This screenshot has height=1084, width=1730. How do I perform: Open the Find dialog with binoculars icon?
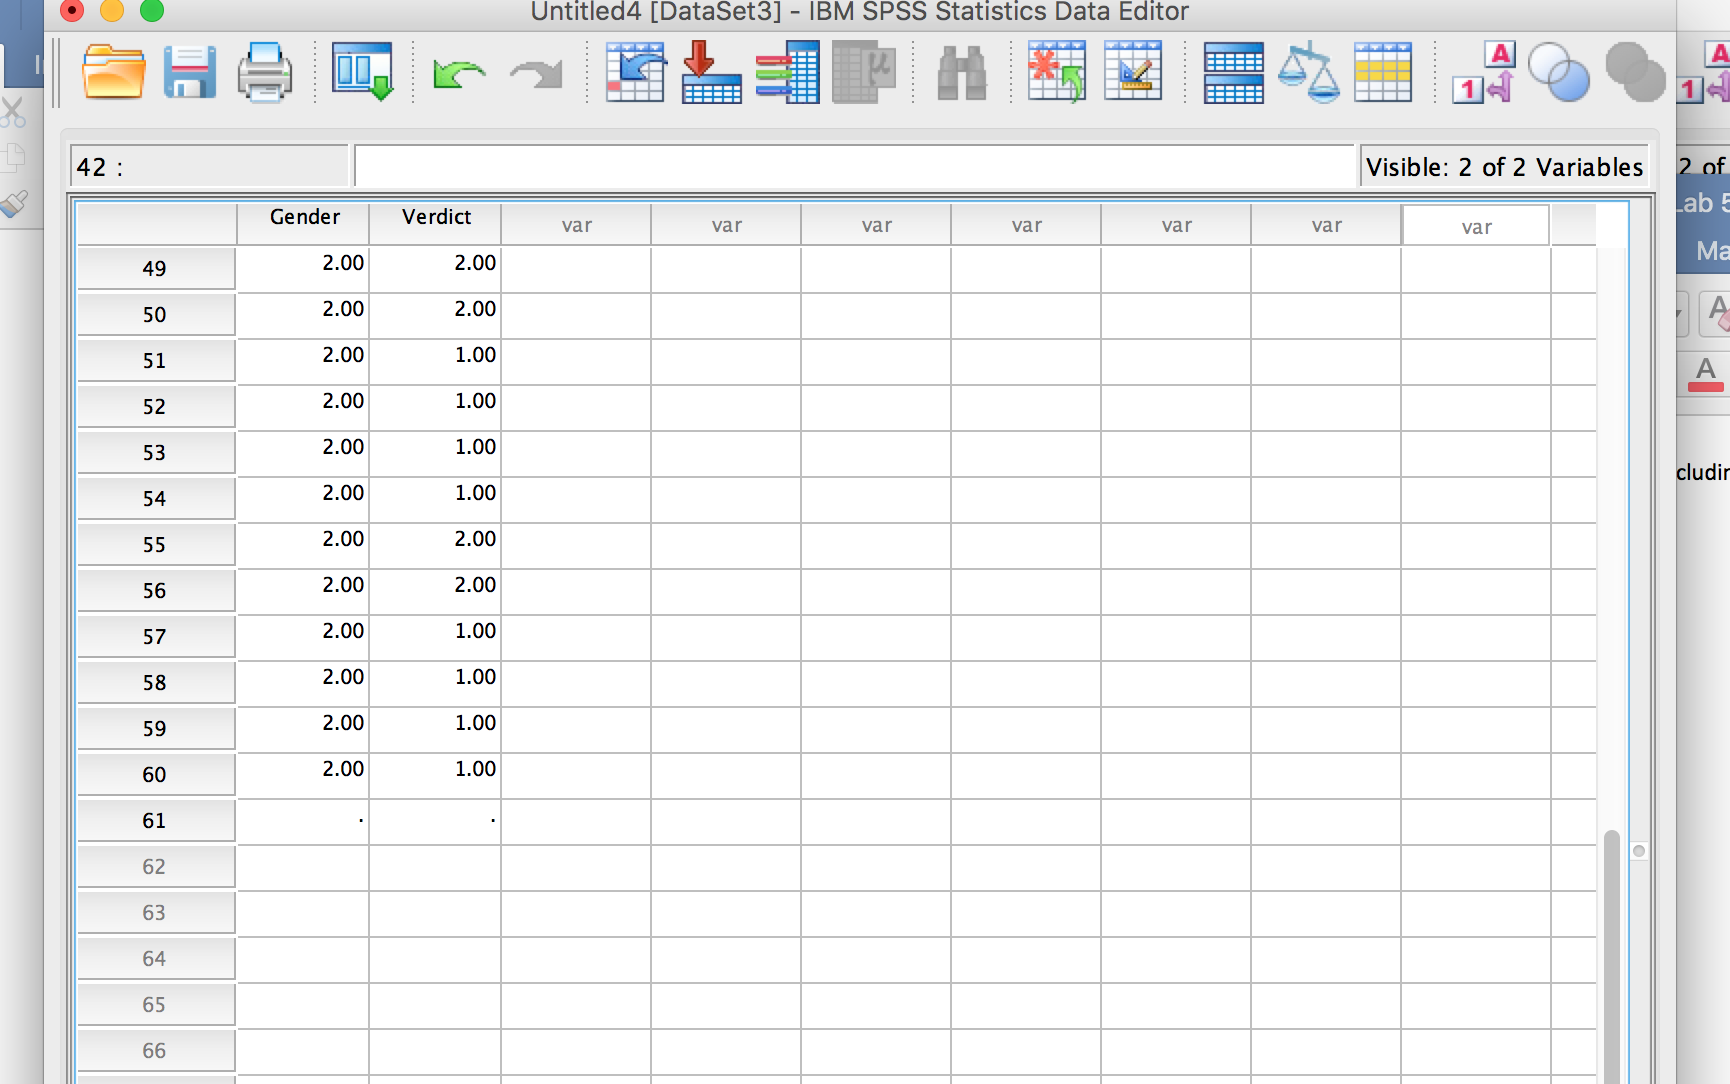tap(960, 73)
